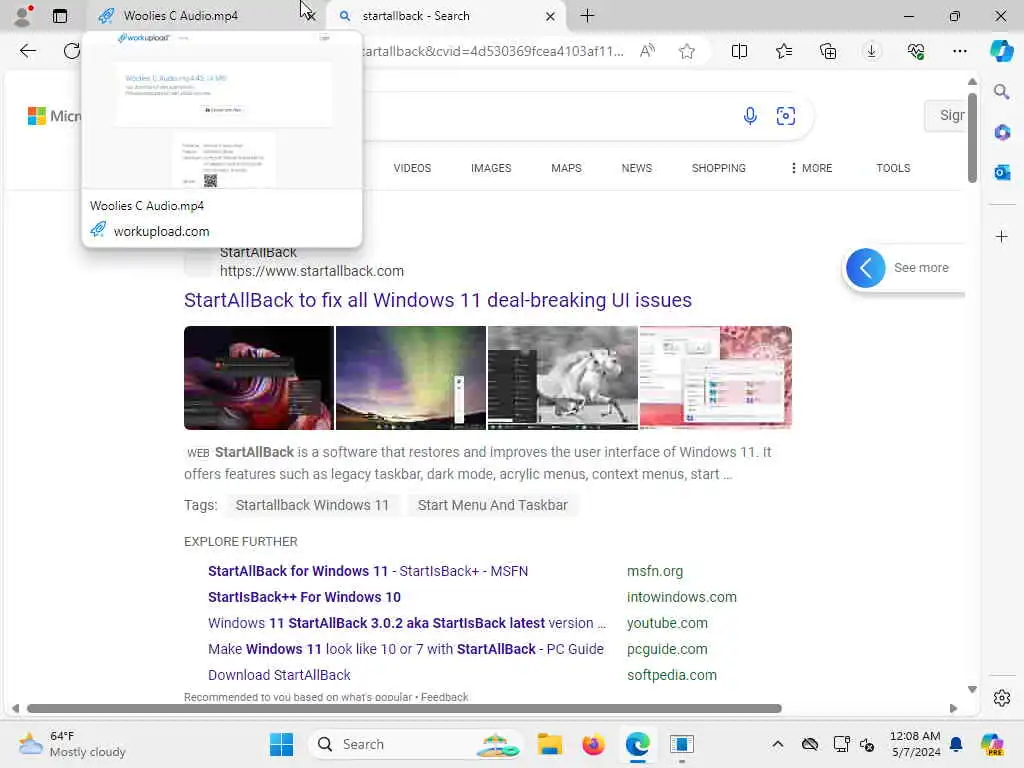Open the clock showing 12:08 AM
Screen dimensions: 1024x768
click(x=915, y=744)
